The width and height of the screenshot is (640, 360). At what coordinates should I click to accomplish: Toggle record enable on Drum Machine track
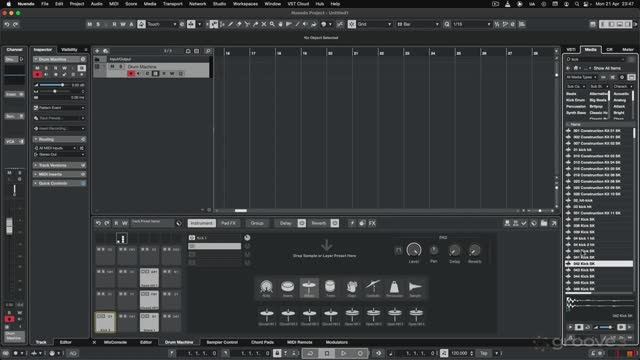[x=131, y=74]
